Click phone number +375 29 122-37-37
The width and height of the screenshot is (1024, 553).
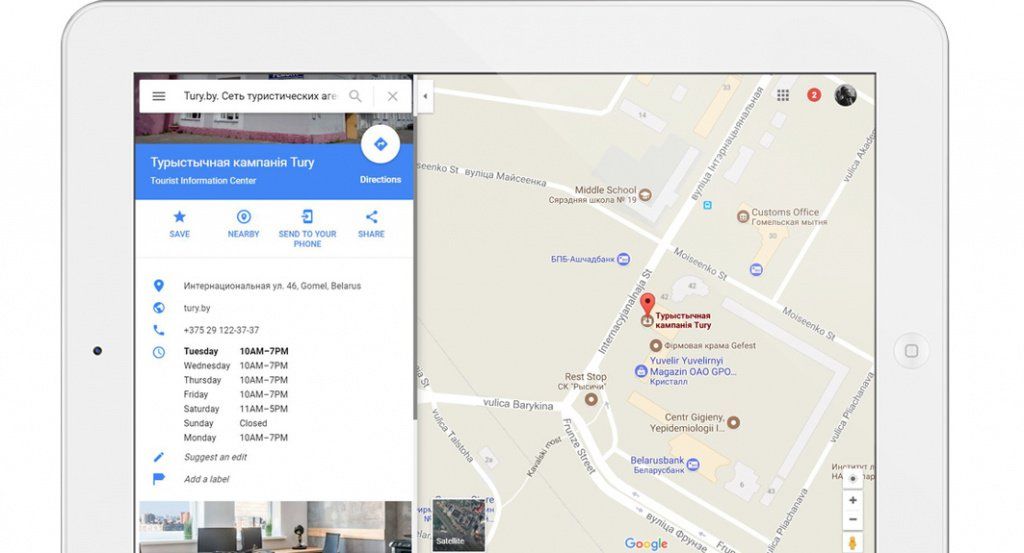221,330
